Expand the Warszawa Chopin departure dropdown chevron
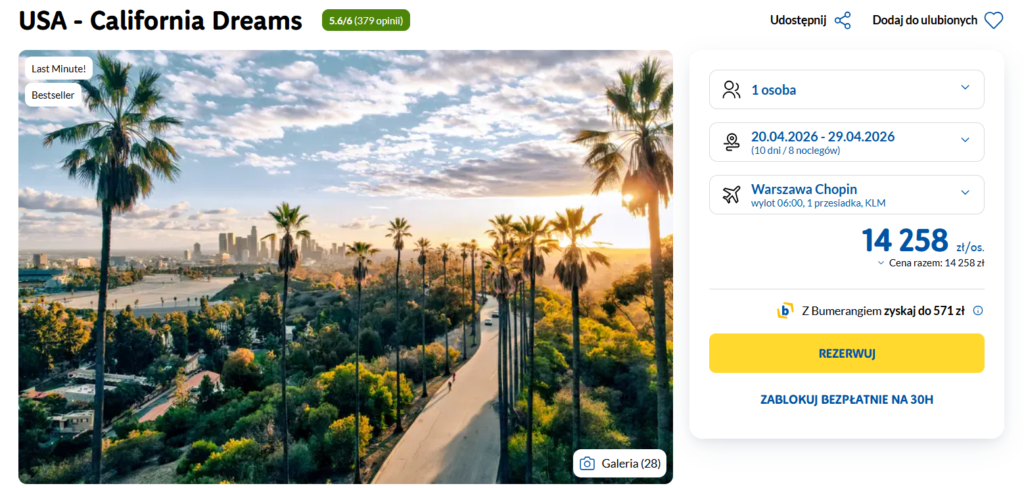 pyautogui.click(x=965, y=193)
